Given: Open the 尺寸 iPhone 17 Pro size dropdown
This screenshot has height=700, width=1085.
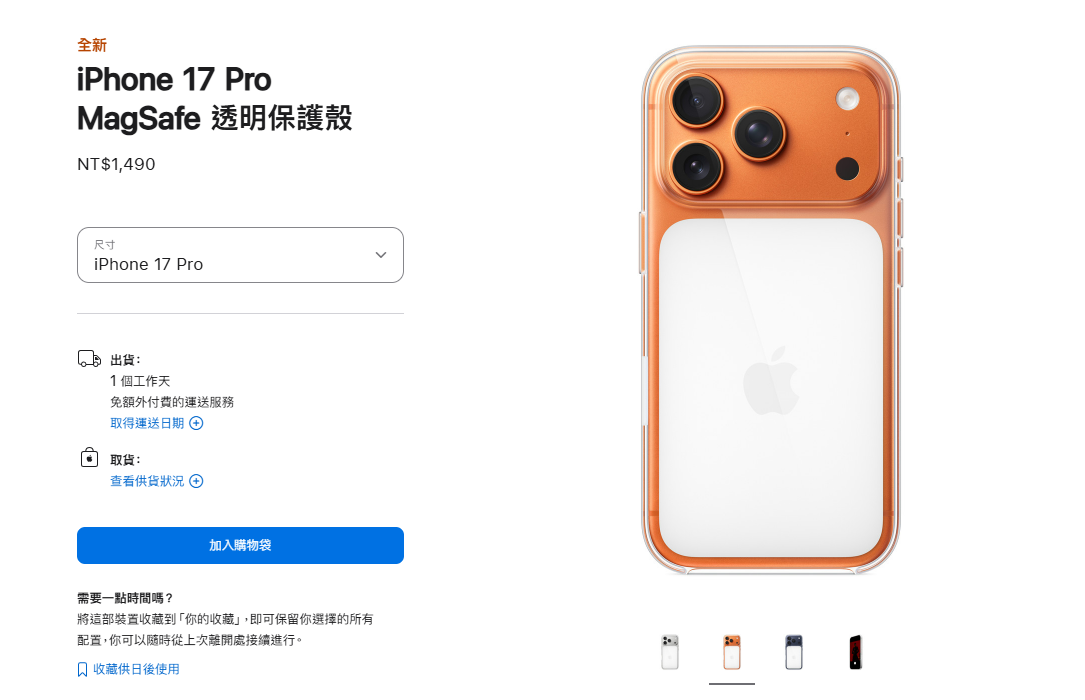Looking at the screenshot, I should pos(240,255).
